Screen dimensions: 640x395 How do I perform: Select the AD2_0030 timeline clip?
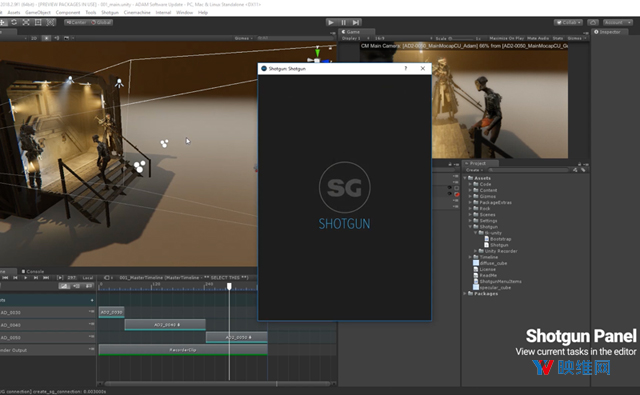pos(111,312)
